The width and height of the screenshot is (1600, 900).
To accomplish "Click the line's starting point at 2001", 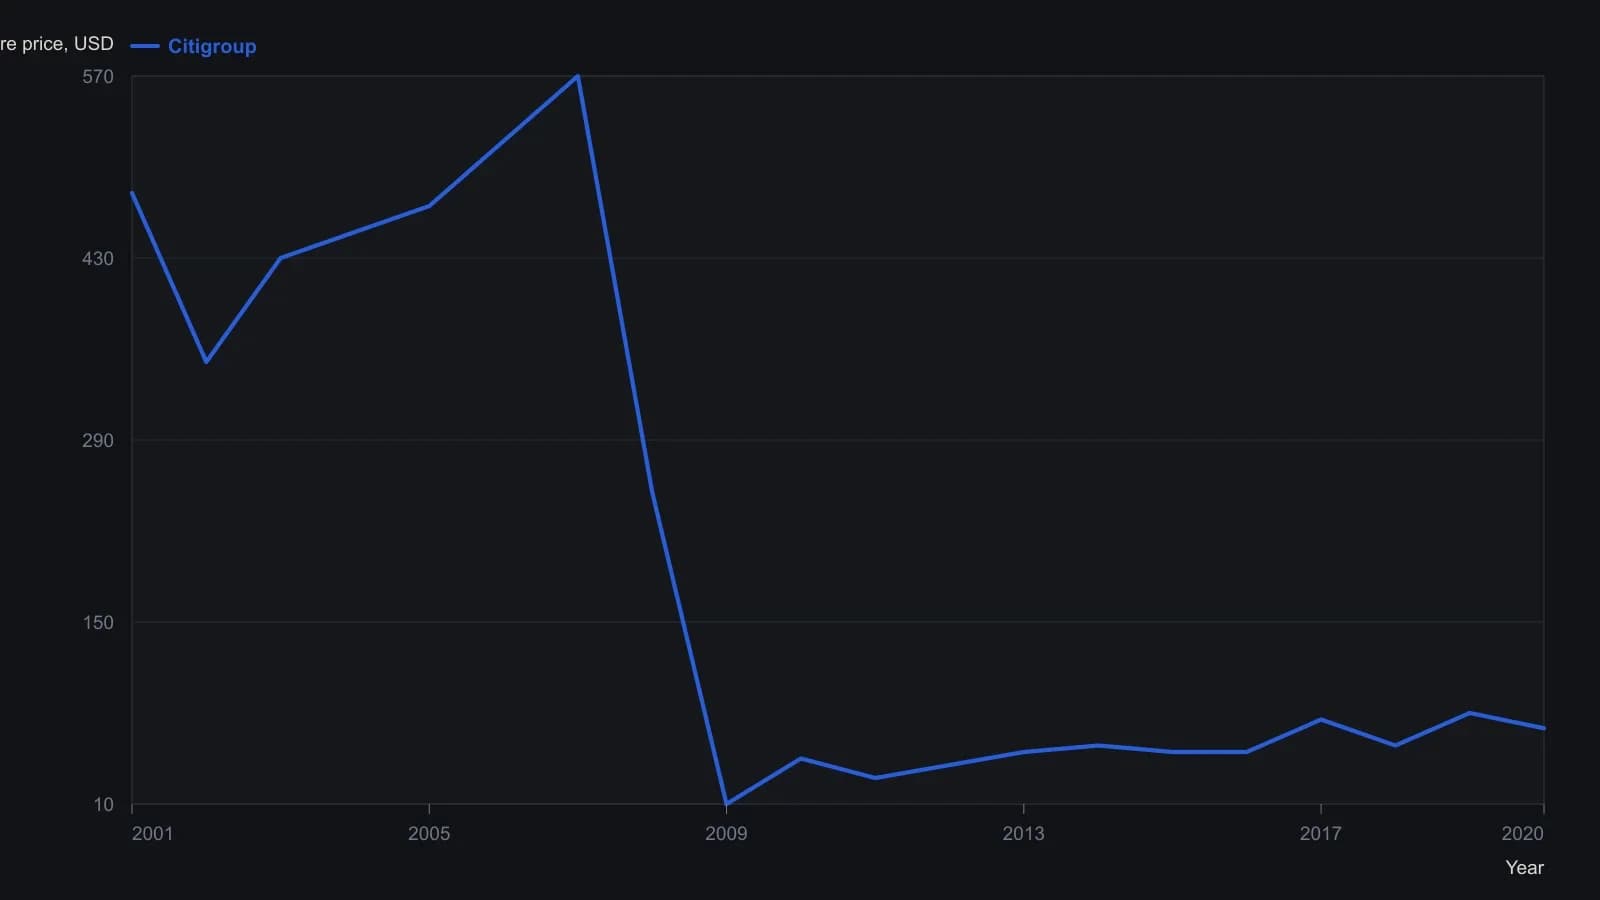I will pyautogui.click(x=132, y=193).
